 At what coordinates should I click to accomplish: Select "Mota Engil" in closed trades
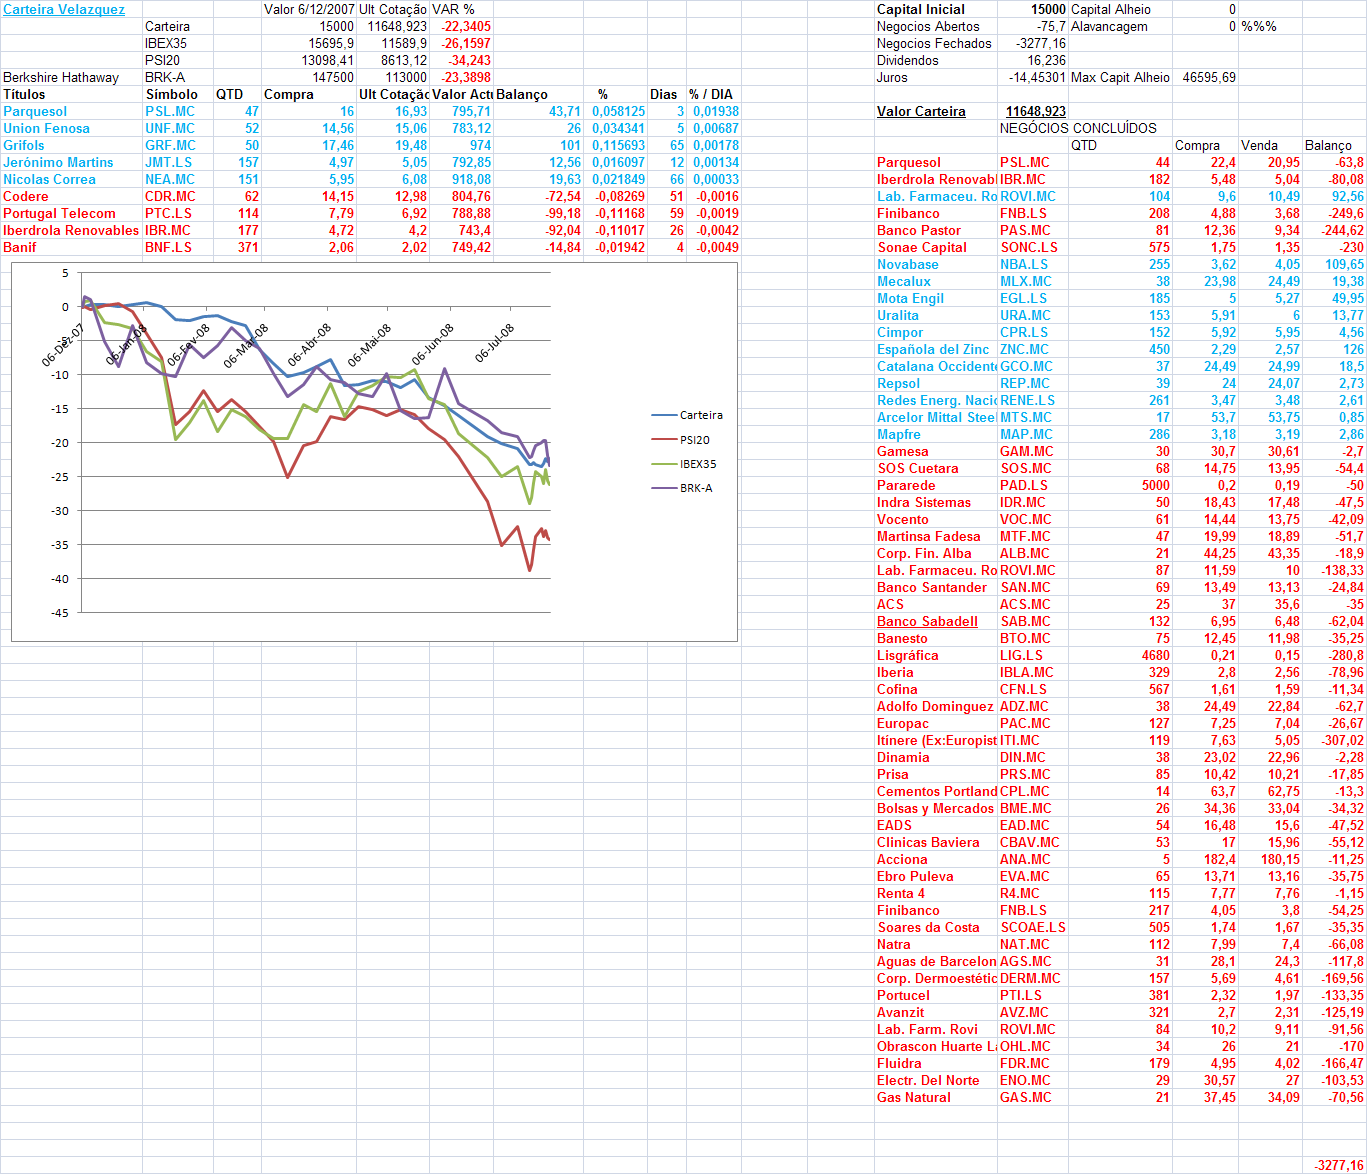[910, 299]
